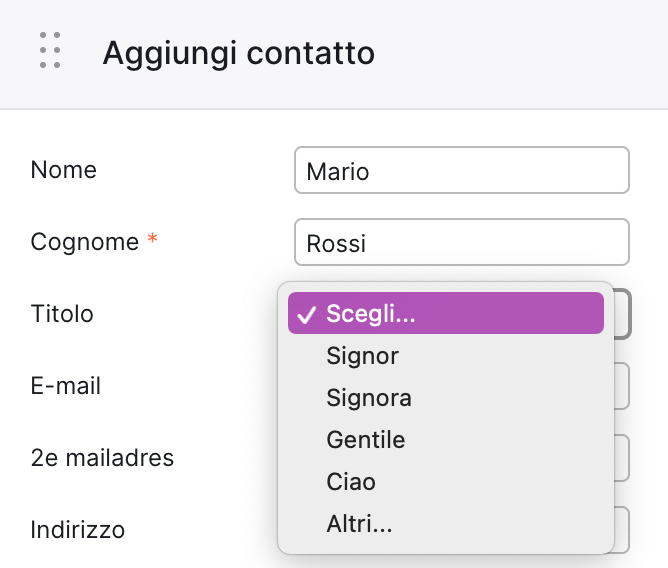Click the 2e mailadres input edge
Screen dimensions: 668x568
(x=622, y=458)
